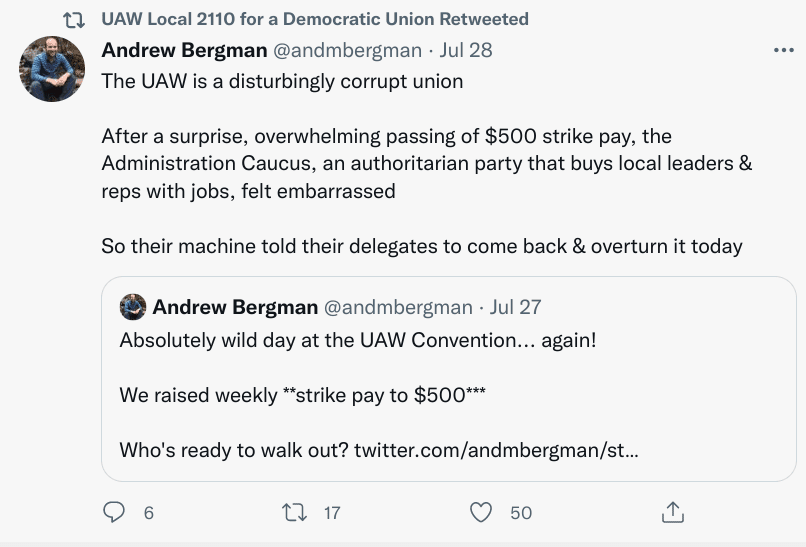The image size is (806, 547).
Task: Retweet this tweet using the arrows icon
Action: point(294,512)
